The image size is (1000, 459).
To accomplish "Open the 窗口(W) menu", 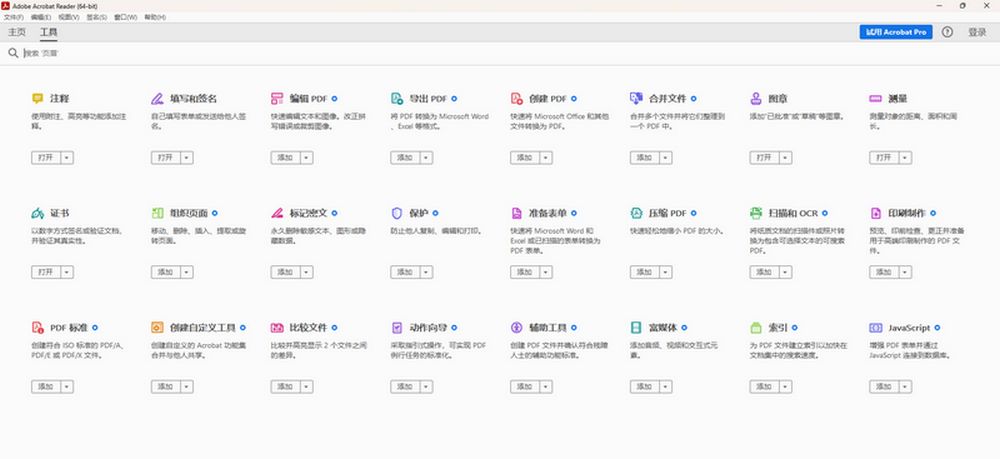I will coord(126,17).
